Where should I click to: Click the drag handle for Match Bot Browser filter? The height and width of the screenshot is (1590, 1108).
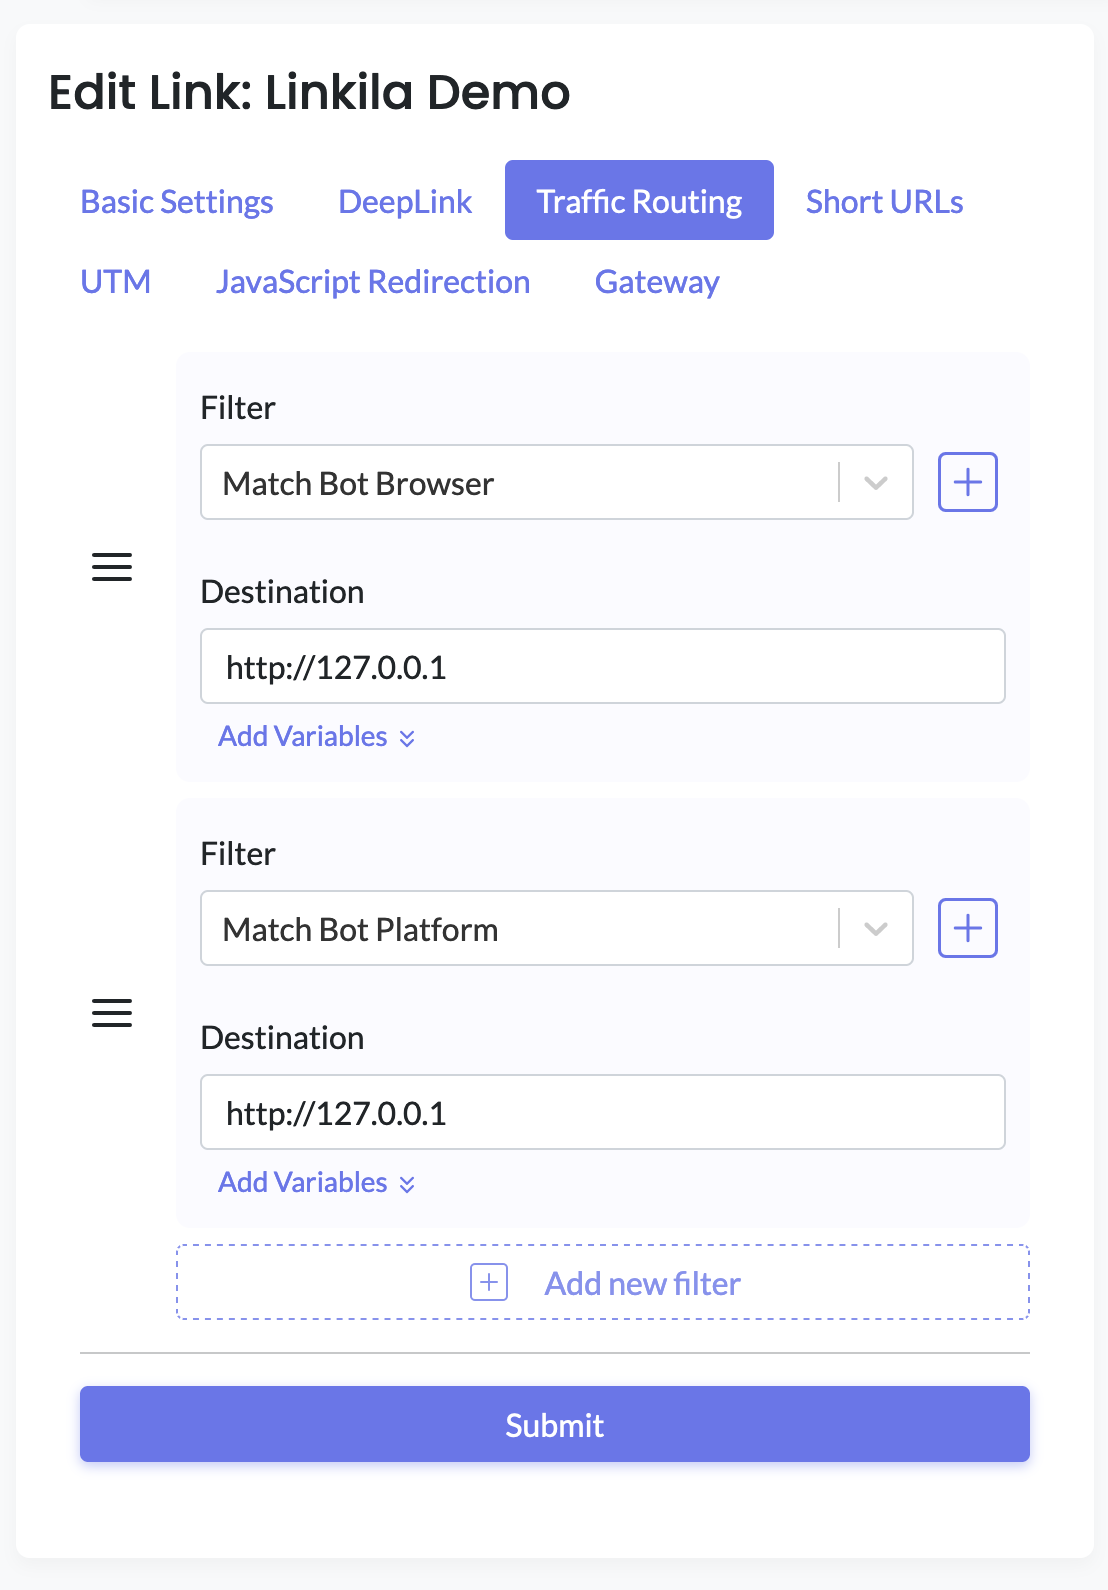pyautogui.click(x=112, y=567)
